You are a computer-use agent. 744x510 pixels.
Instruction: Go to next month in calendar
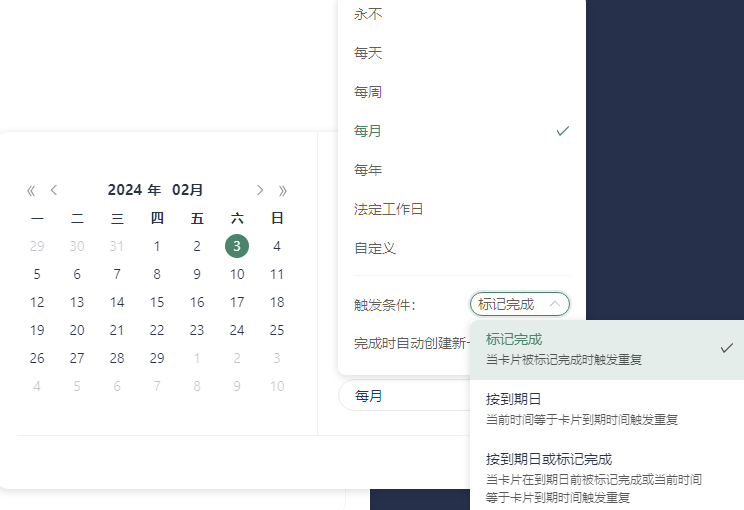point(260,190)
